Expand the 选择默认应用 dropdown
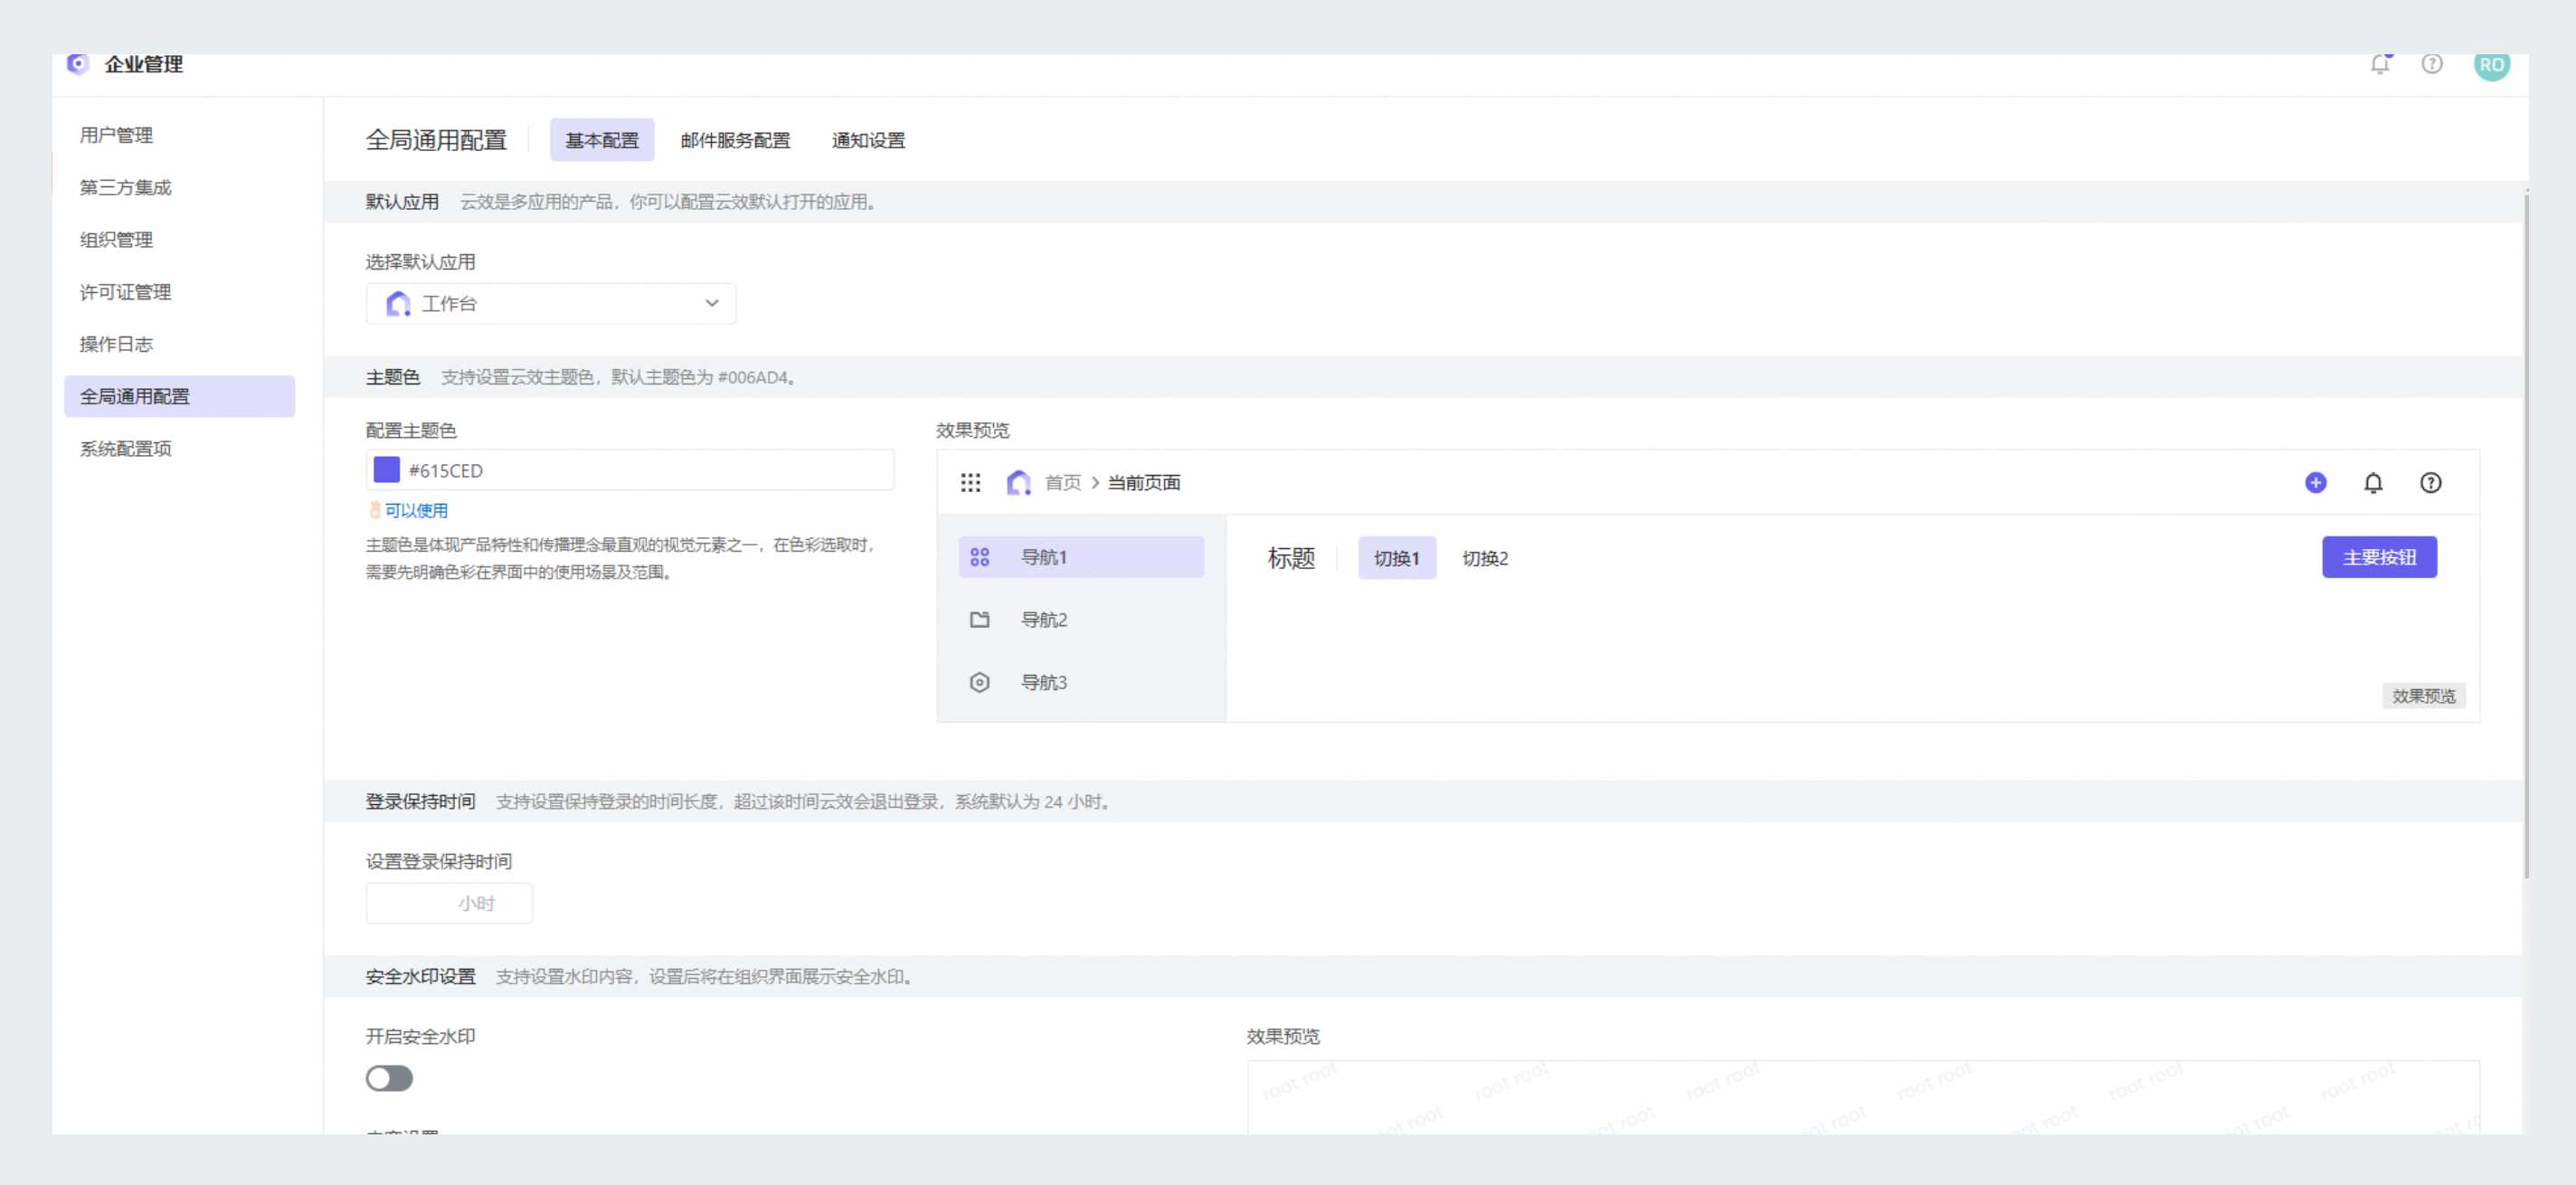The width and height of the screenshot is (2576, 1185). point(551,304)
